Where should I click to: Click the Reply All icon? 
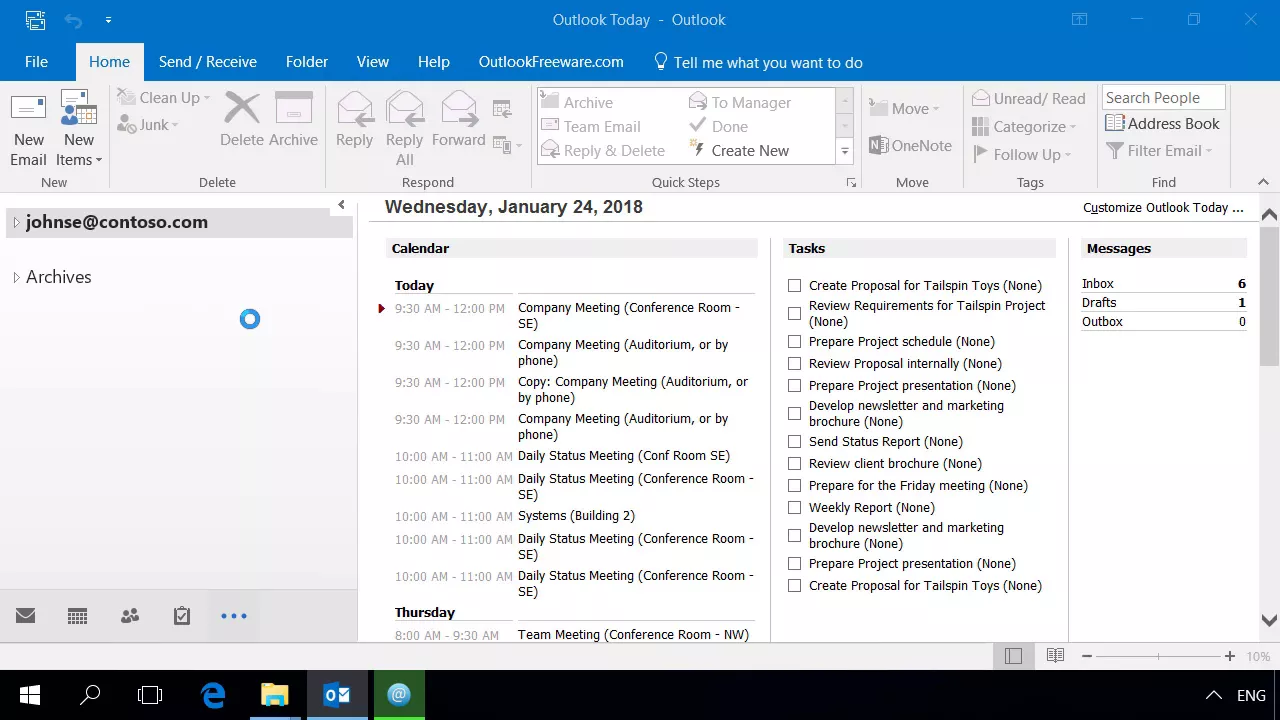click(404, 108)
